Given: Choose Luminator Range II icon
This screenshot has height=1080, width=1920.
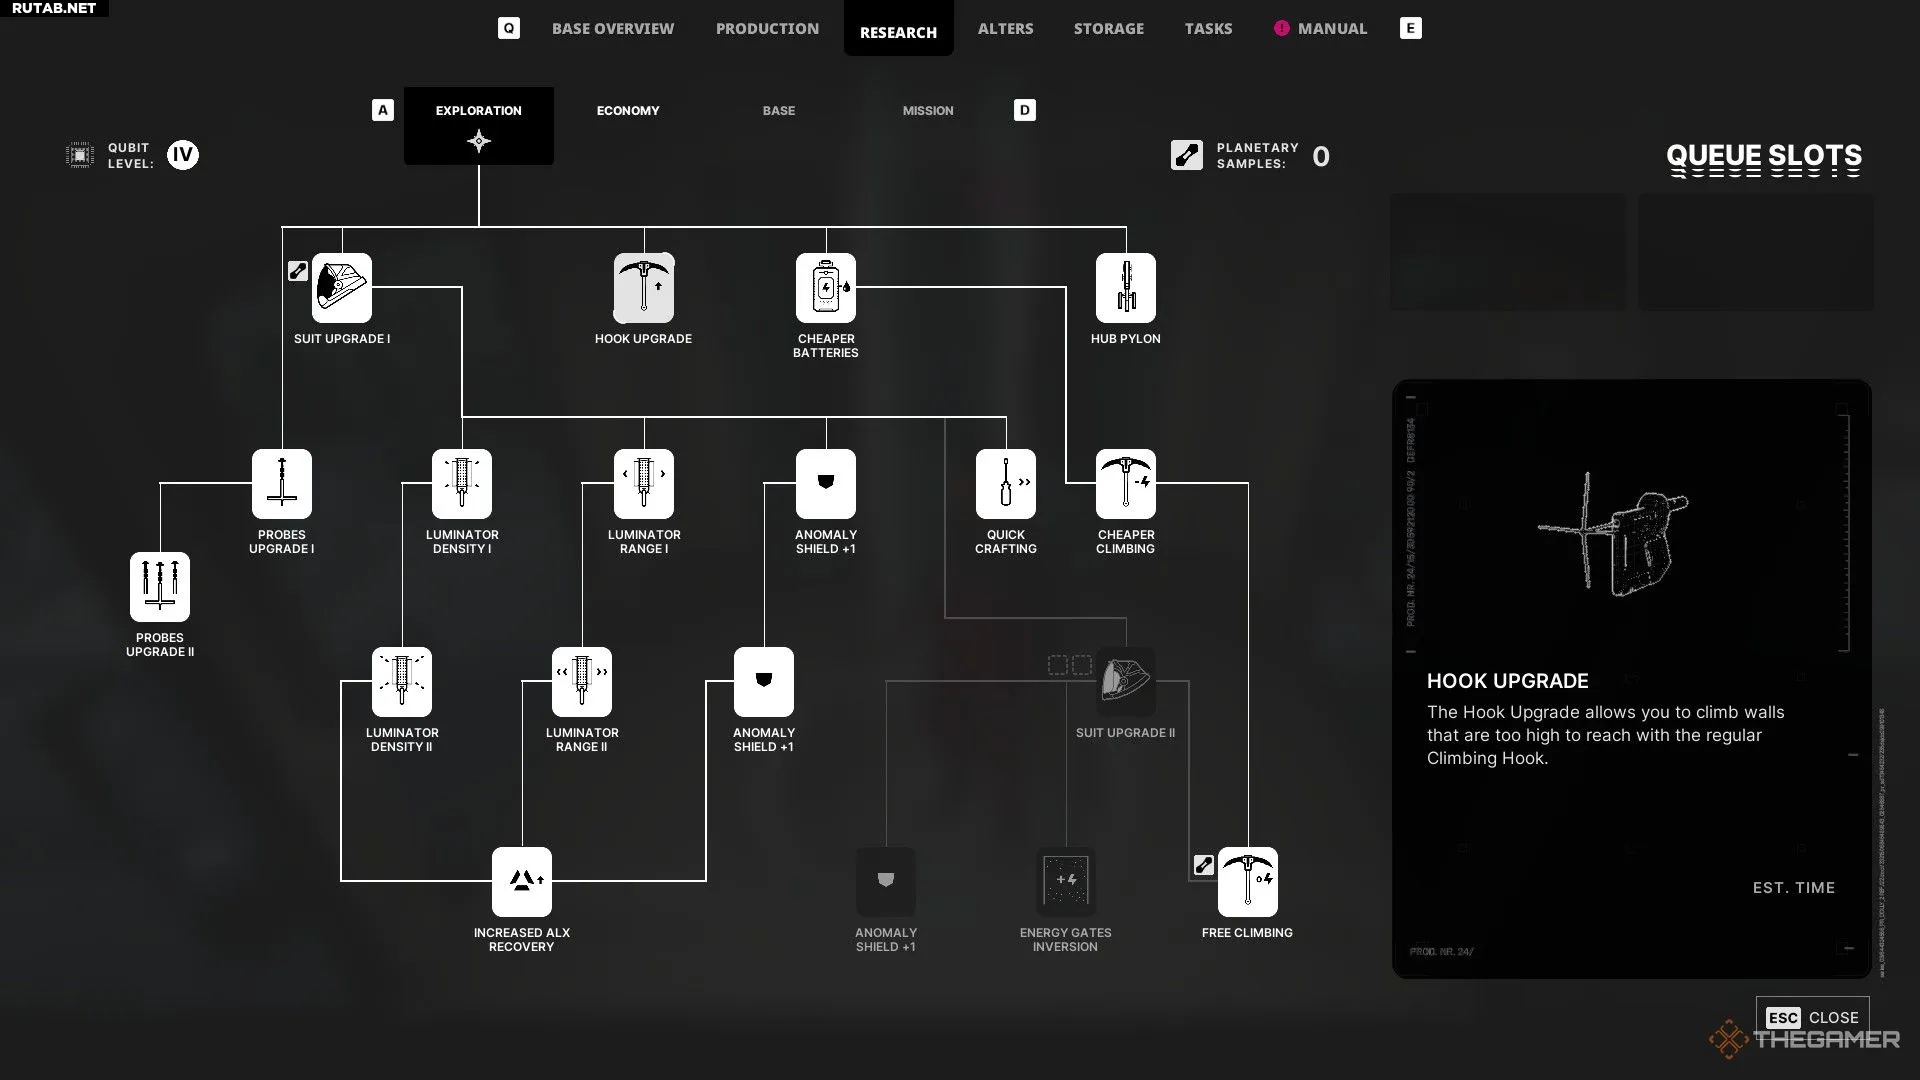Looking at the screenshot, I should [582, 682].
